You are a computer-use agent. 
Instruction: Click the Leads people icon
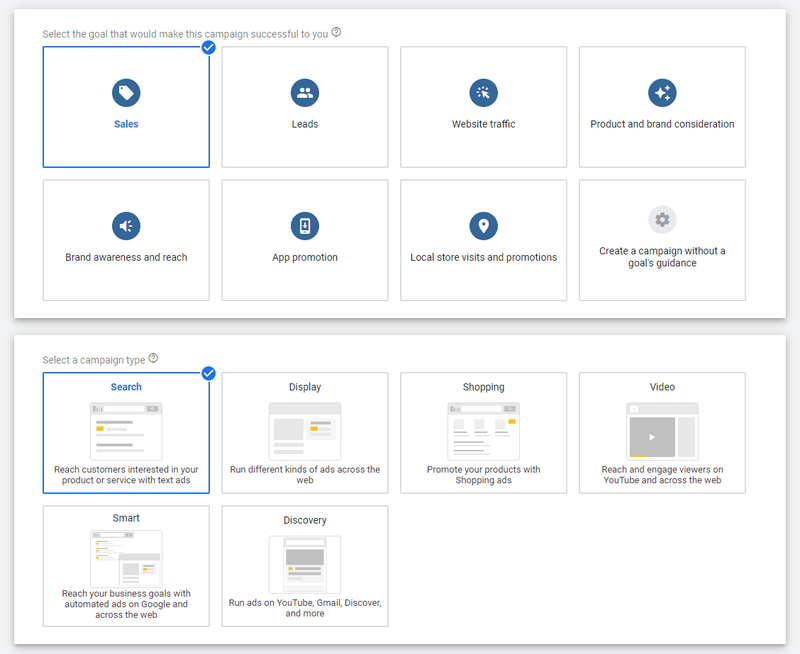tap(305, 93)
